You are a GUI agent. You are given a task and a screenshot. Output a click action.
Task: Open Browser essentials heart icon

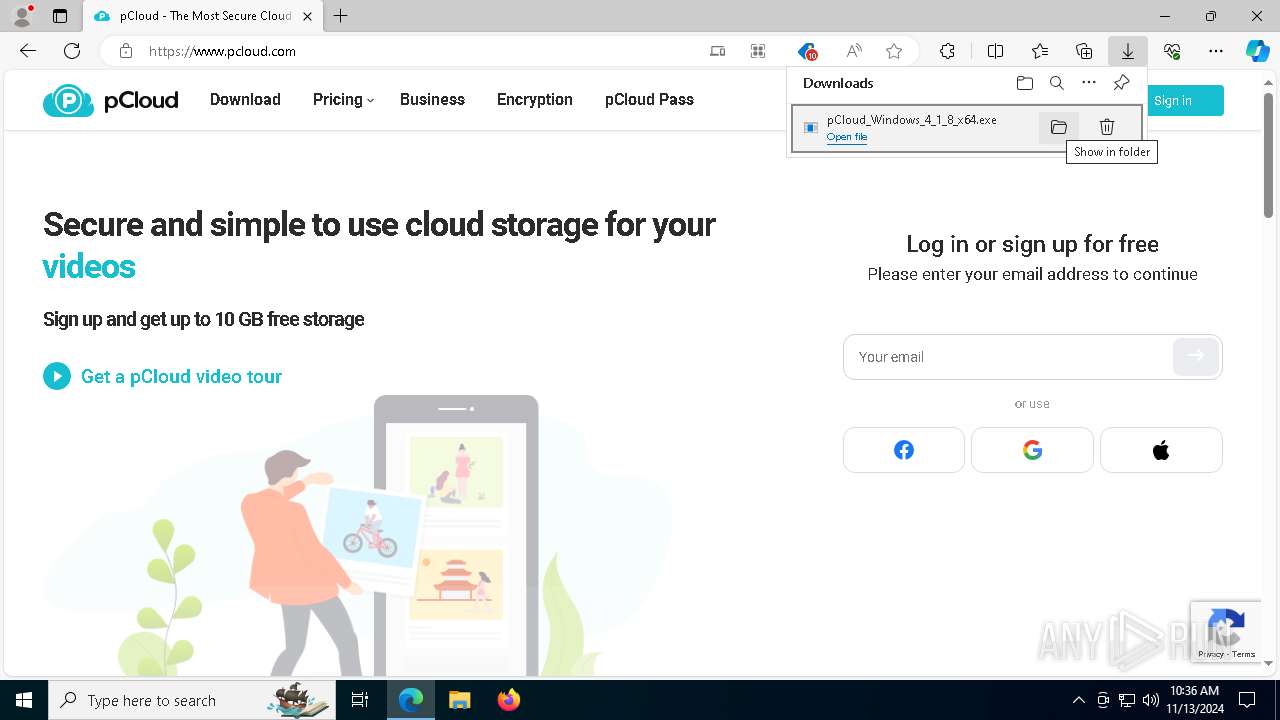[x=1172, y=51]
